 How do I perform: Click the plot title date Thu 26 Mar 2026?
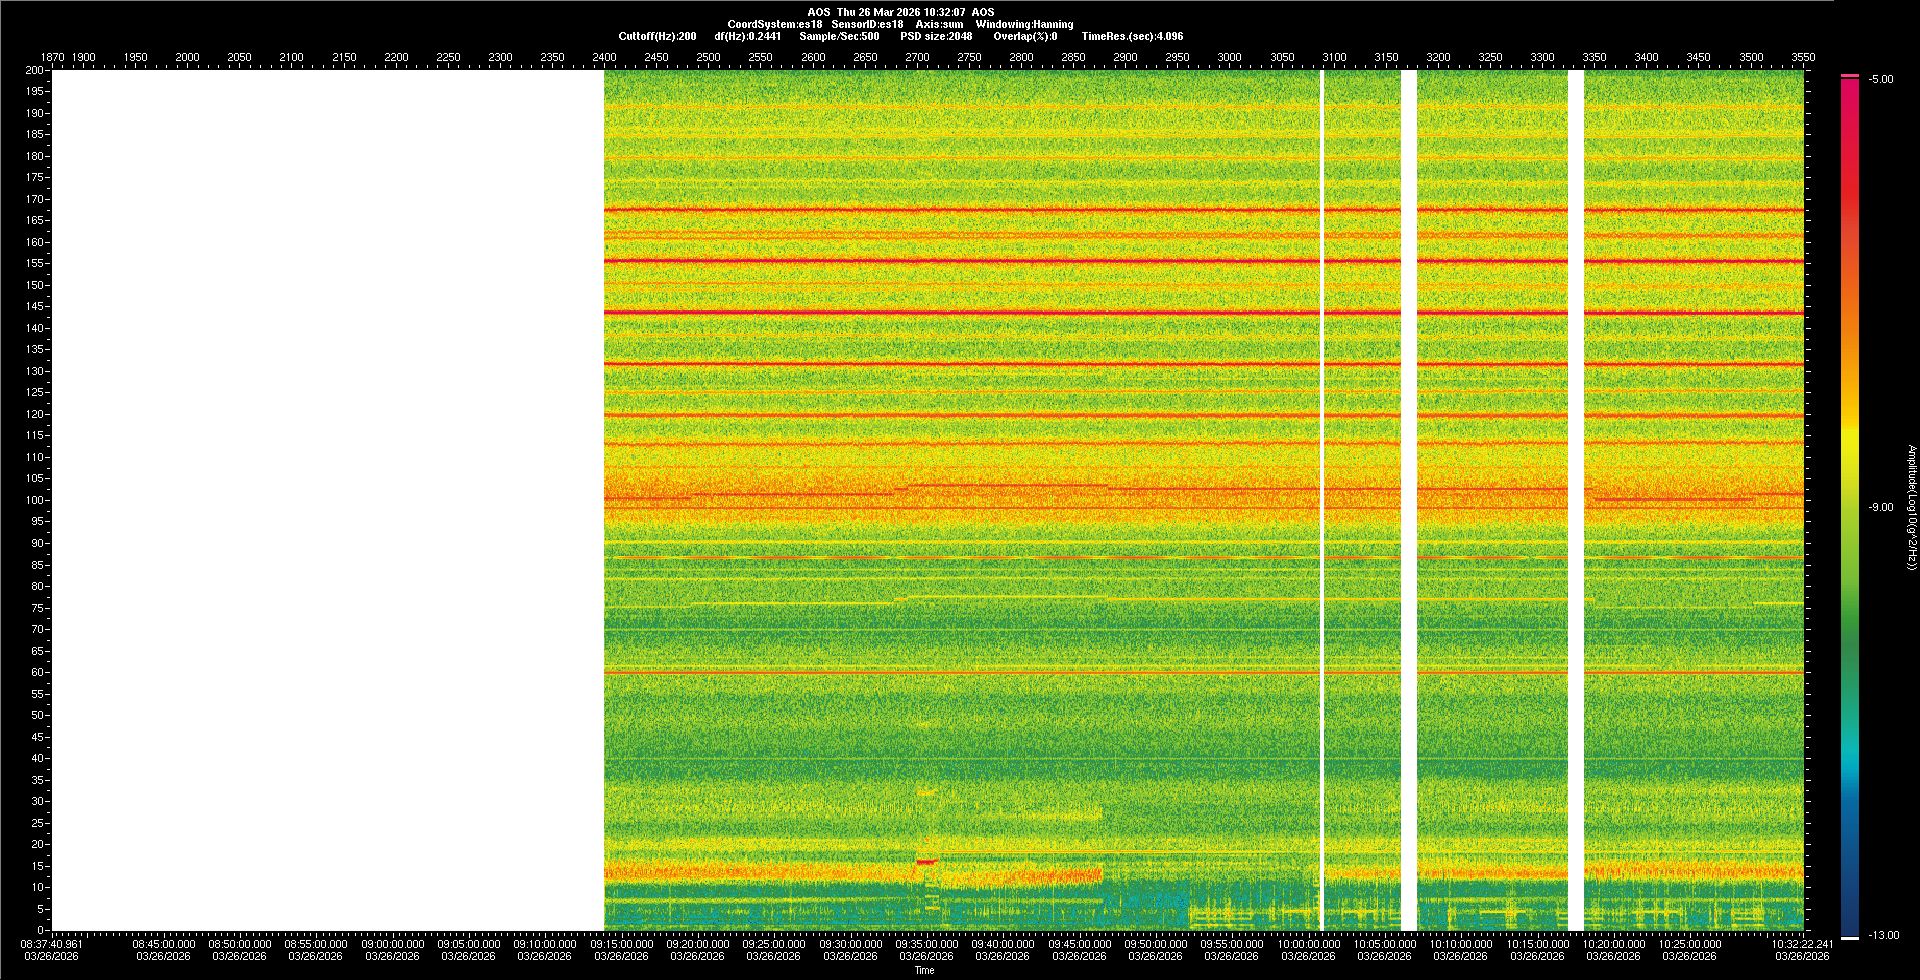pyautogui.click(x=900, y=12)
